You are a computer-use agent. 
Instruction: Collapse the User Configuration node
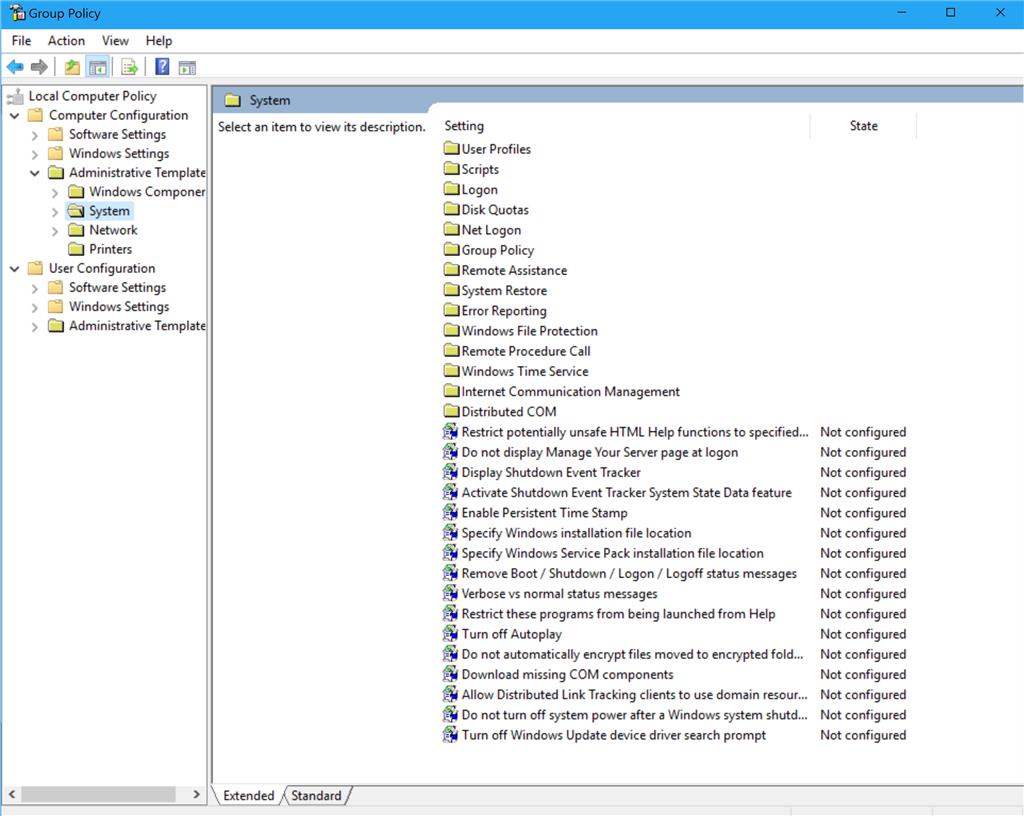pos(14,268)
